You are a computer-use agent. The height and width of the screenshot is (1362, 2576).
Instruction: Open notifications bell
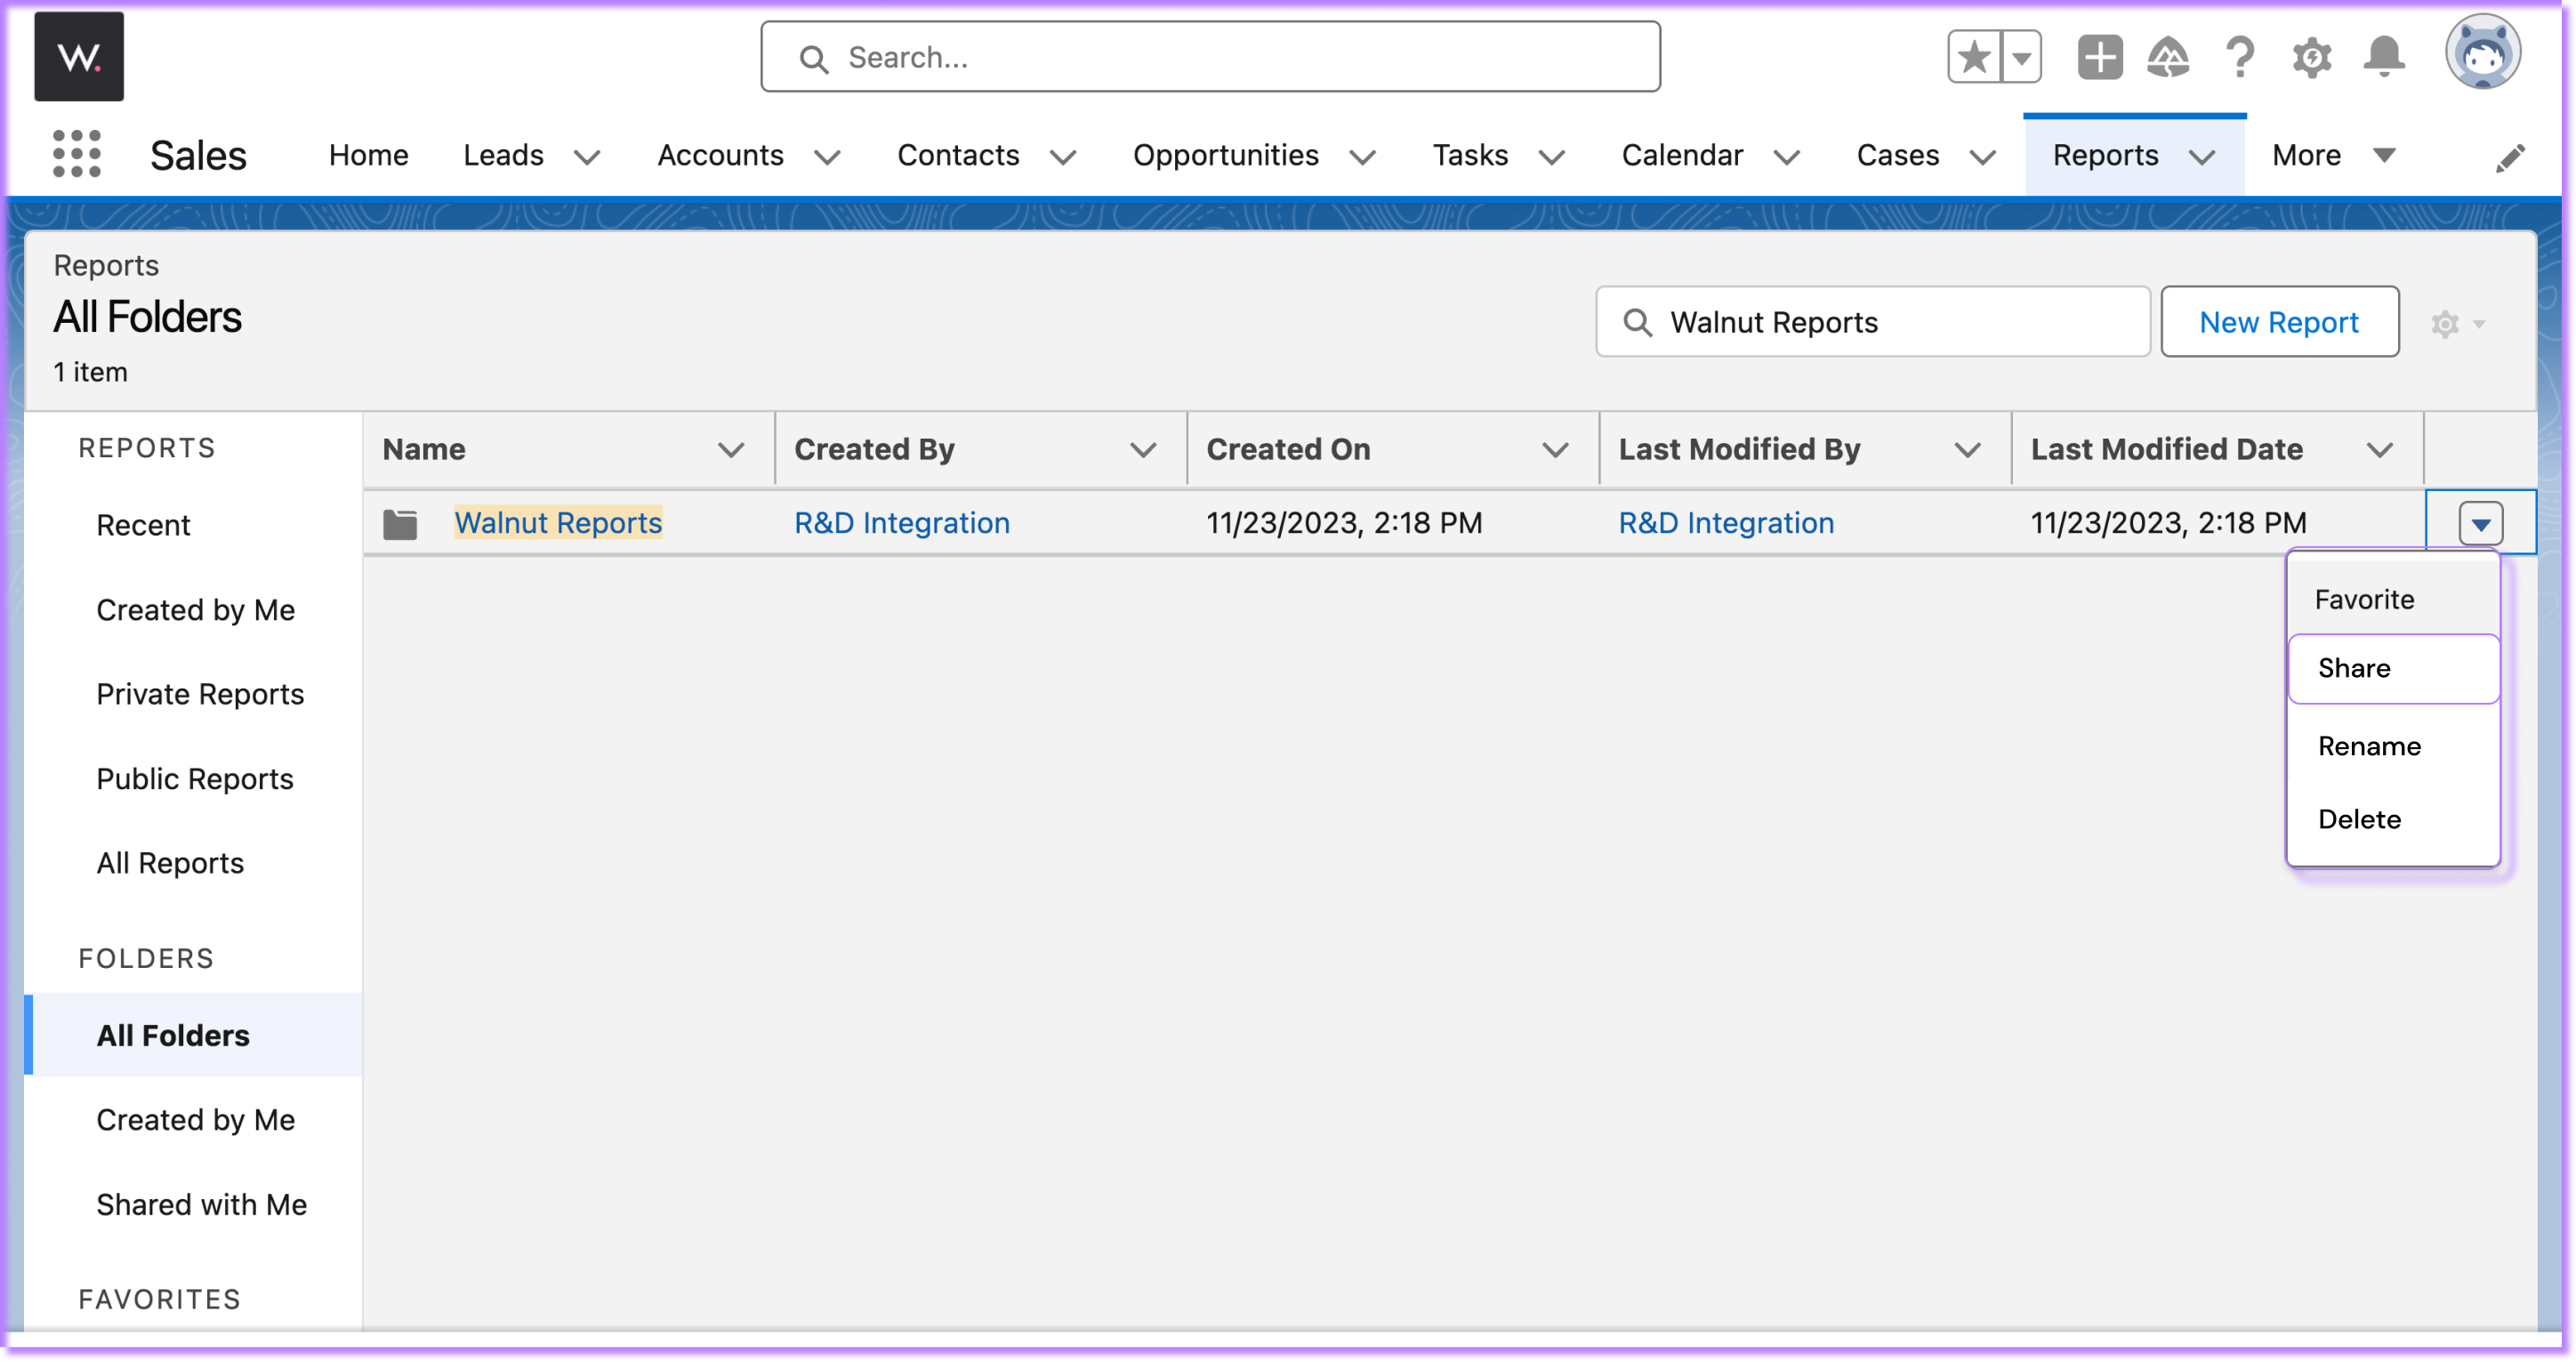[2384, 57]
